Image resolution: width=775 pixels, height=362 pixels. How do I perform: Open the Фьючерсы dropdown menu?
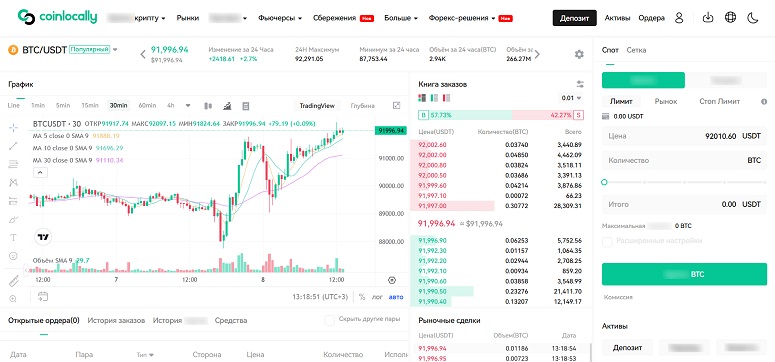pos(280,18)
